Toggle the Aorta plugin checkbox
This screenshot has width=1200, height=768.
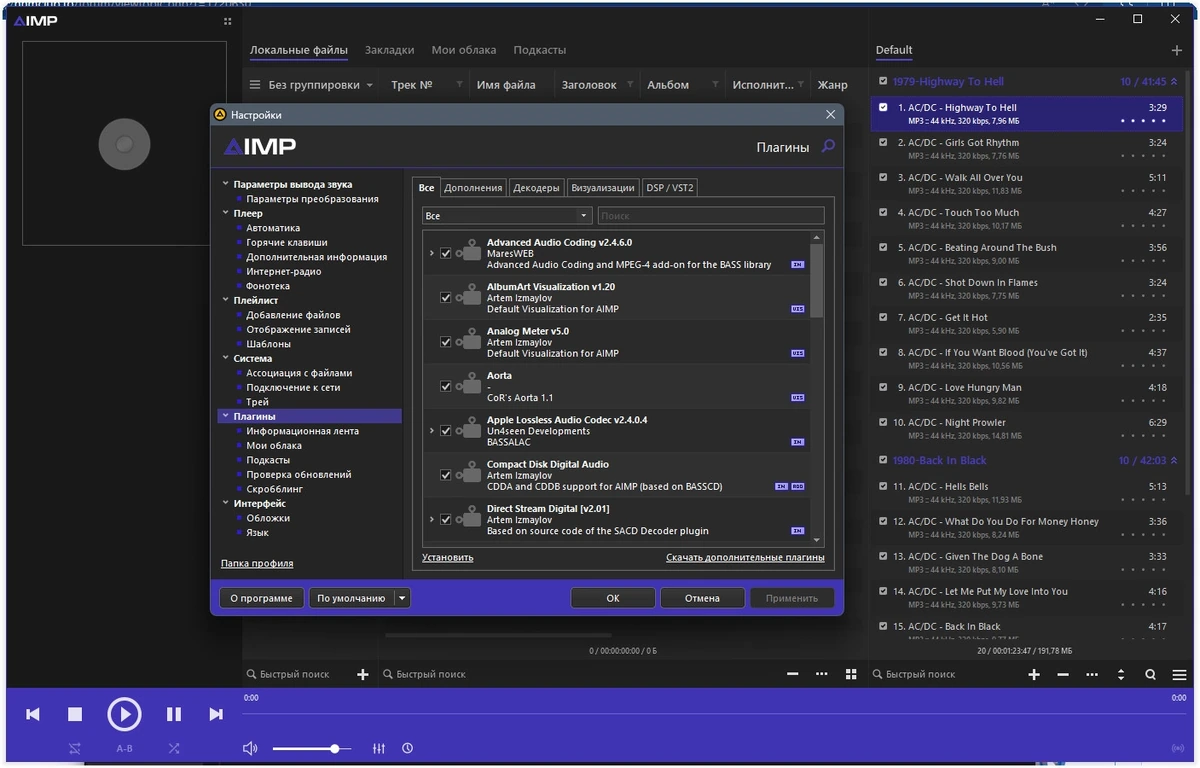pos(446,386)
